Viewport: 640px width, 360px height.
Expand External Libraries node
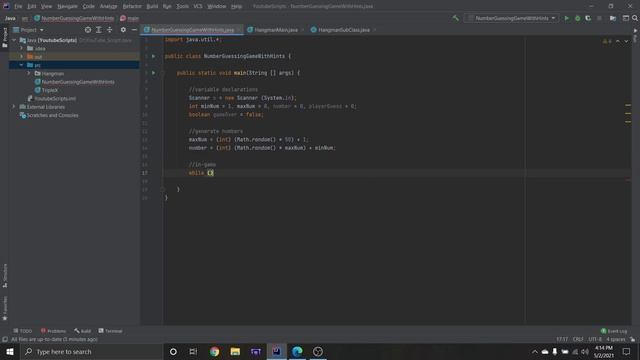point(13,107)
